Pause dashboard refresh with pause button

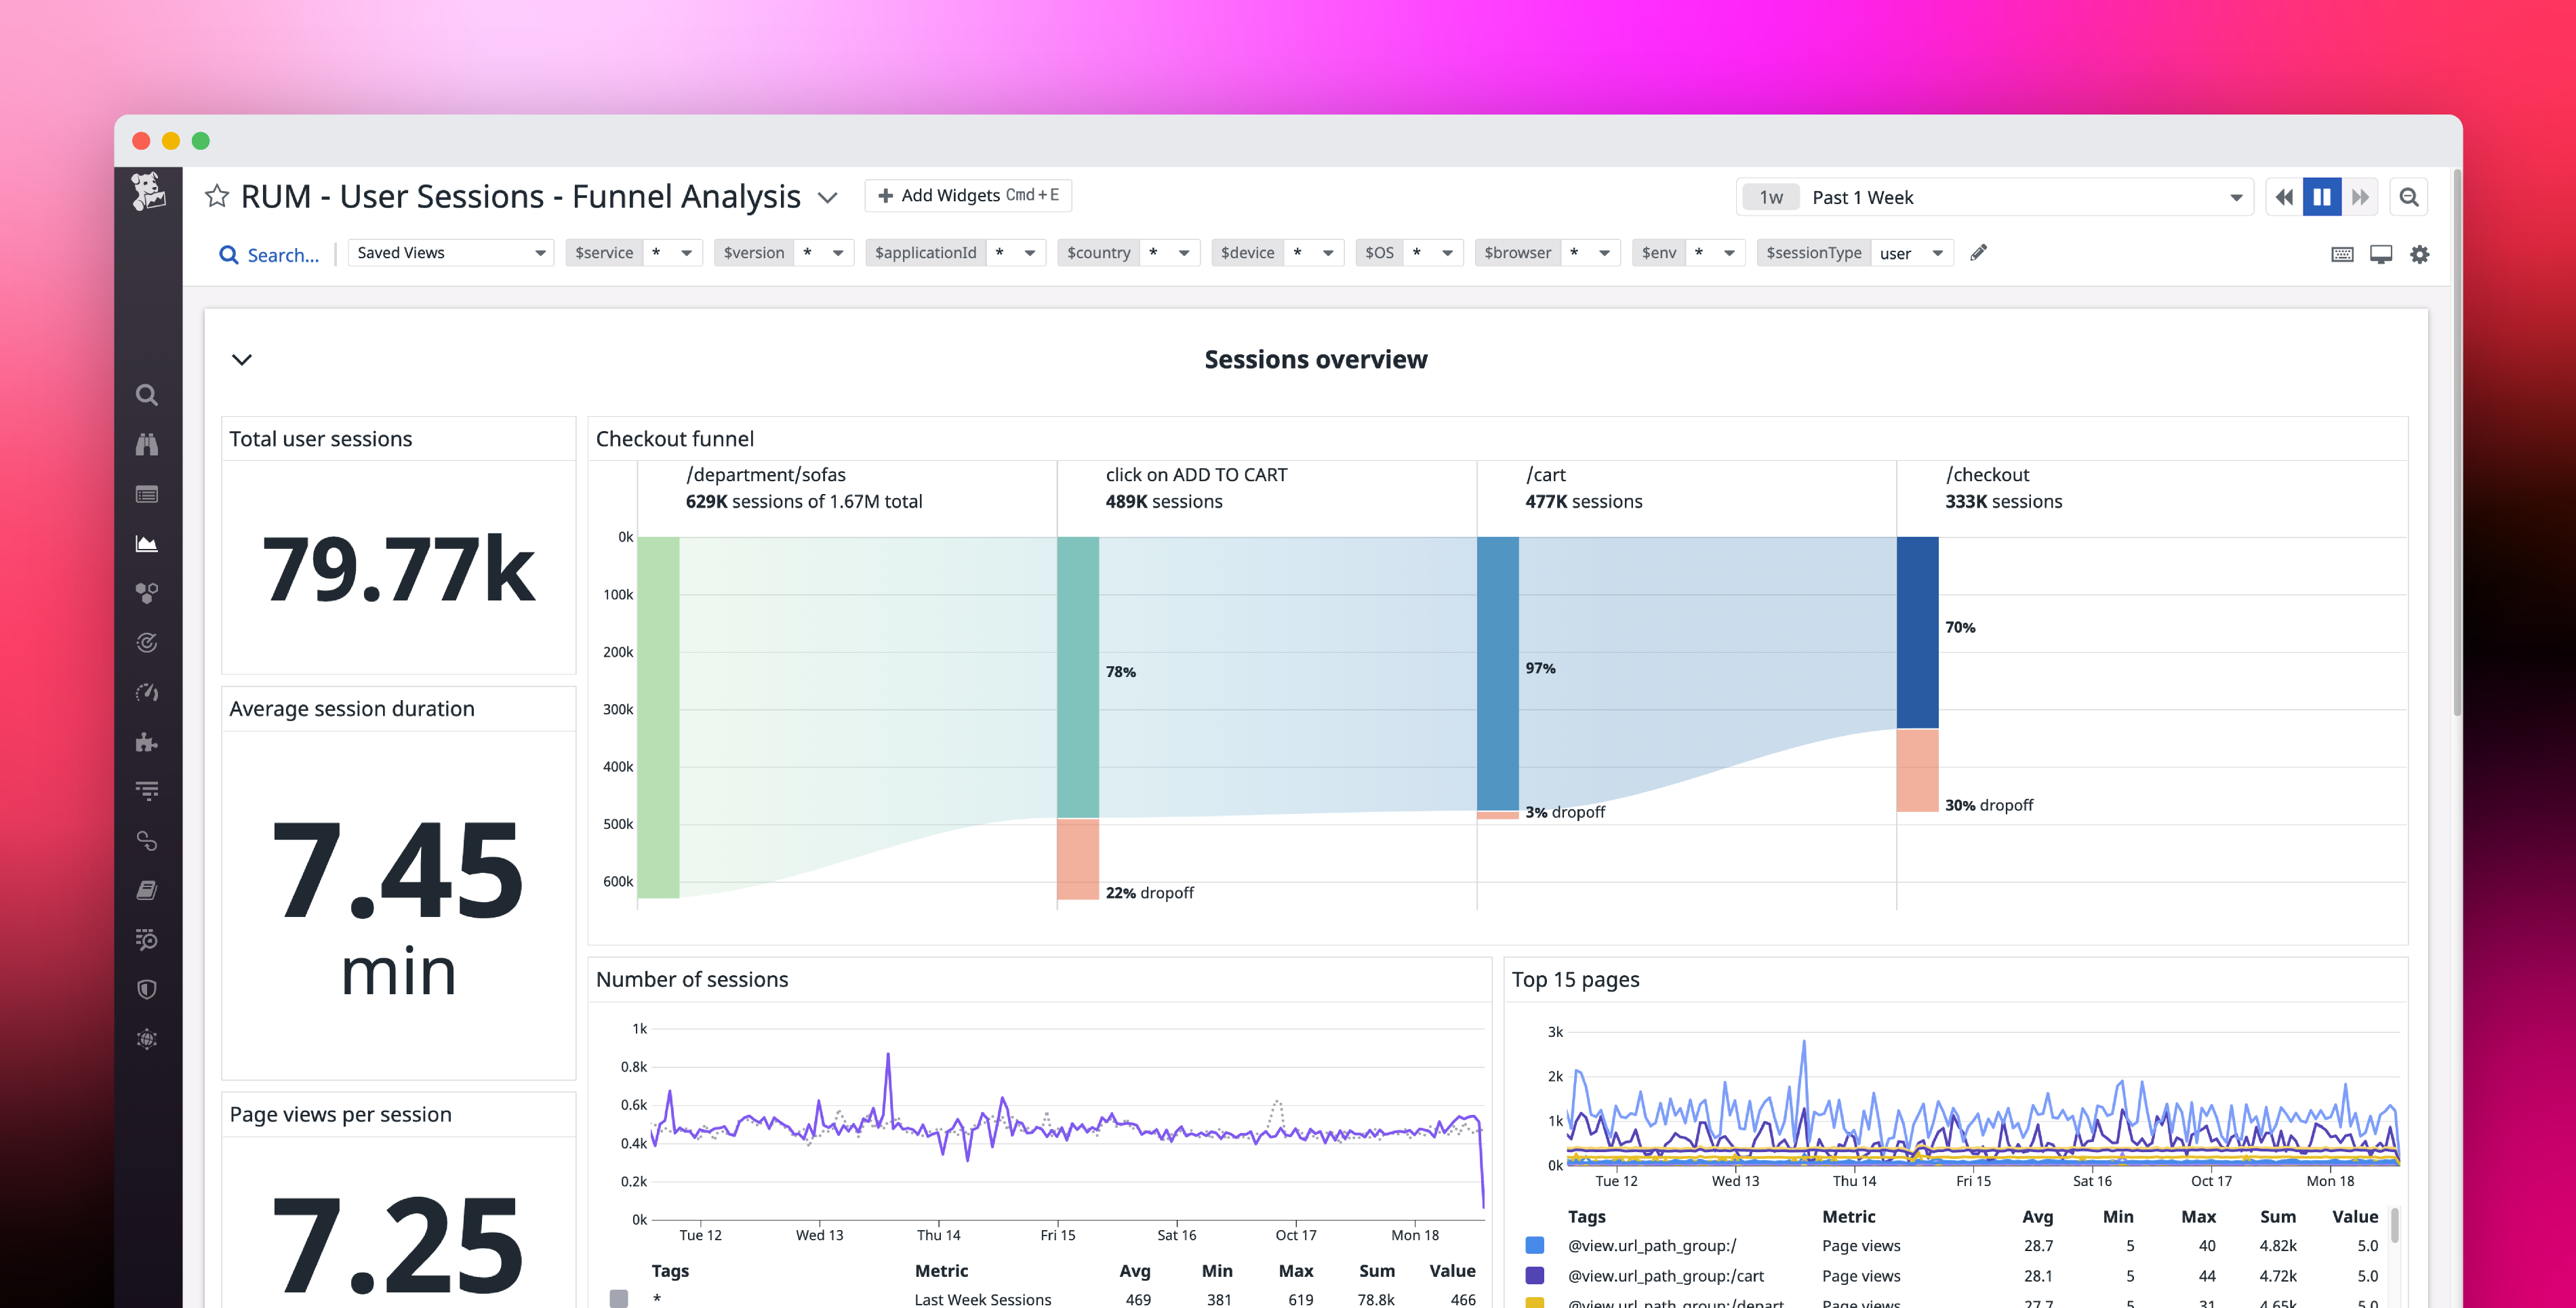(x=2322, y=196)
